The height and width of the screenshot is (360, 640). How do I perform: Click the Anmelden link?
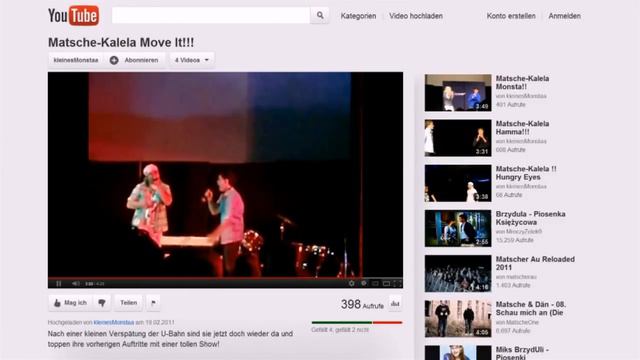564,16
